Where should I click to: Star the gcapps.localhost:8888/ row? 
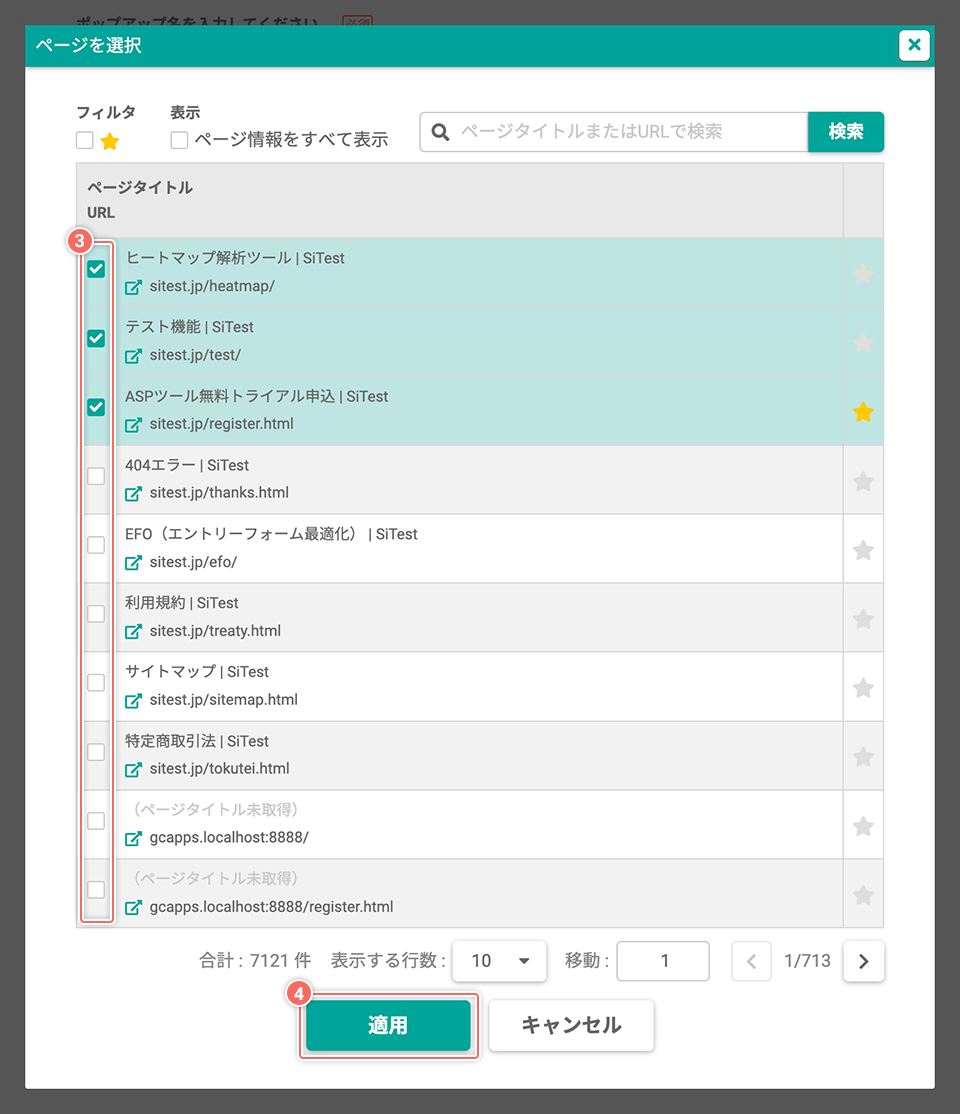863,826
